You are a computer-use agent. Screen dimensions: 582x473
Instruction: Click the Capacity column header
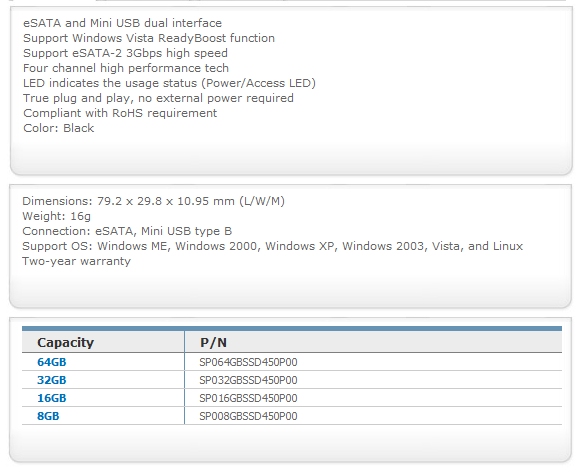click(x=65, y=342)
